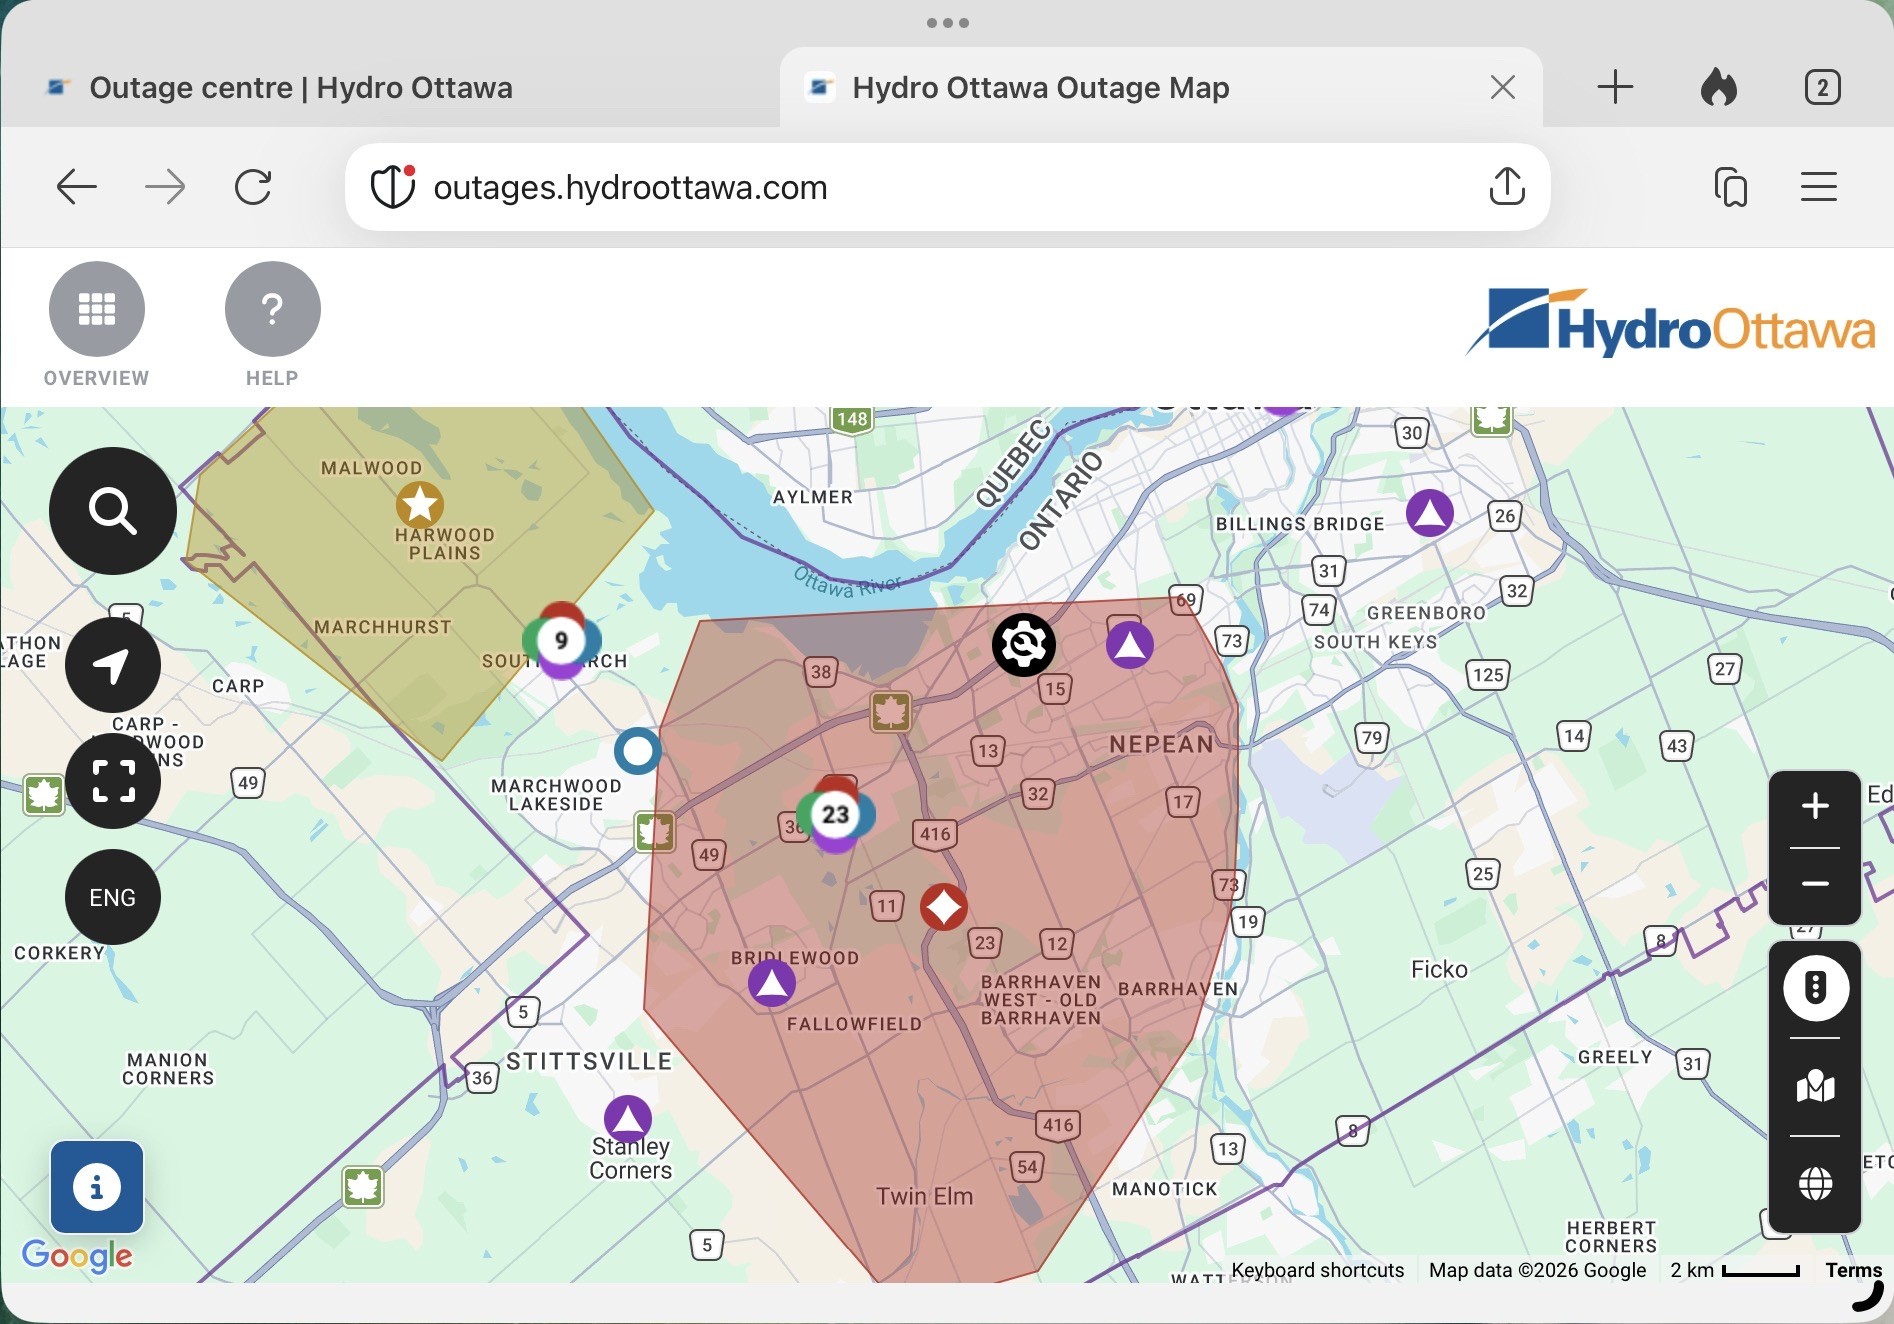
Task: Enter fullscreen map mode
Action: (x=113, y=781)
